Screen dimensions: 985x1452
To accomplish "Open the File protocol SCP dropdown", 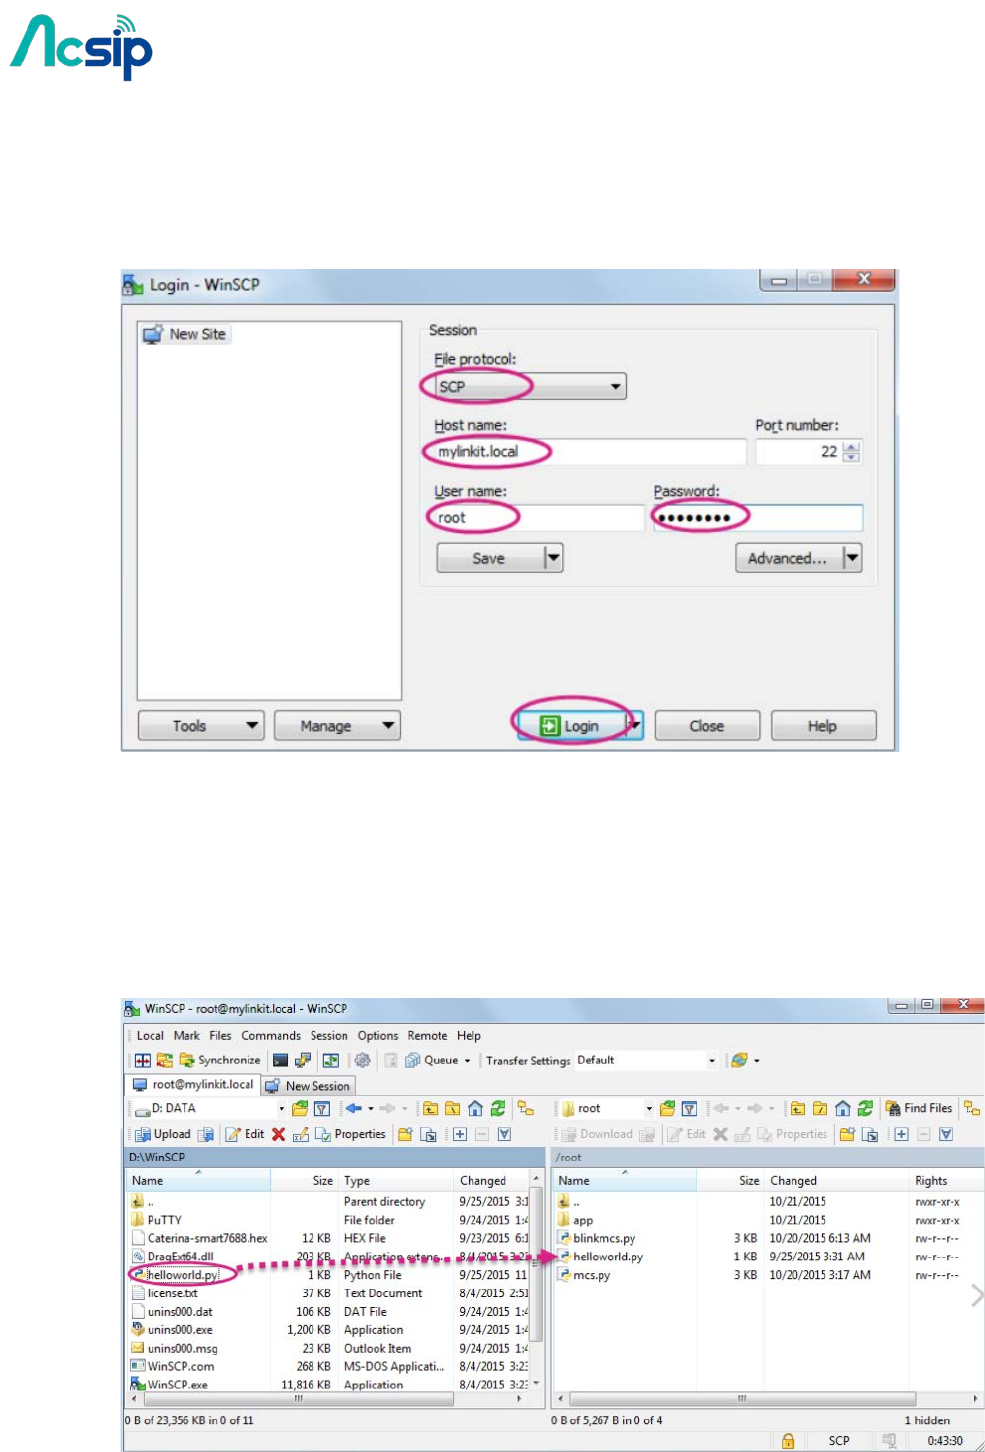I will click(x=530, y=386).
